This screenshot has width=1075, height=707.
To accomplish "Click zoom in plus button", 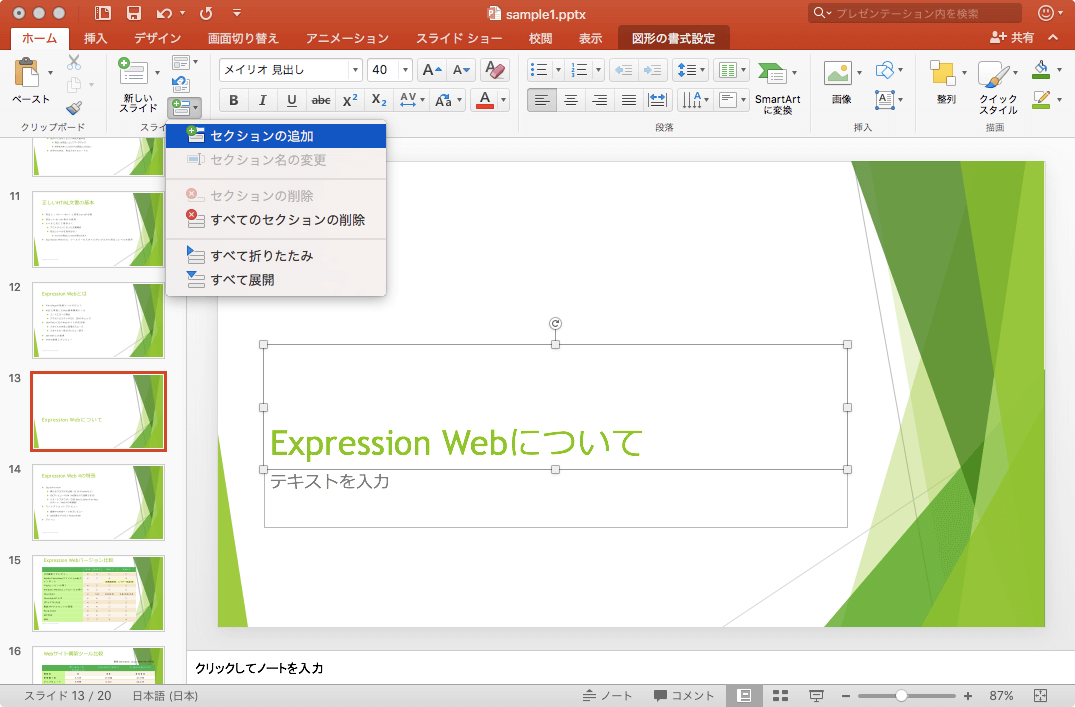I will pyautogui.click(x=967, y=695).
